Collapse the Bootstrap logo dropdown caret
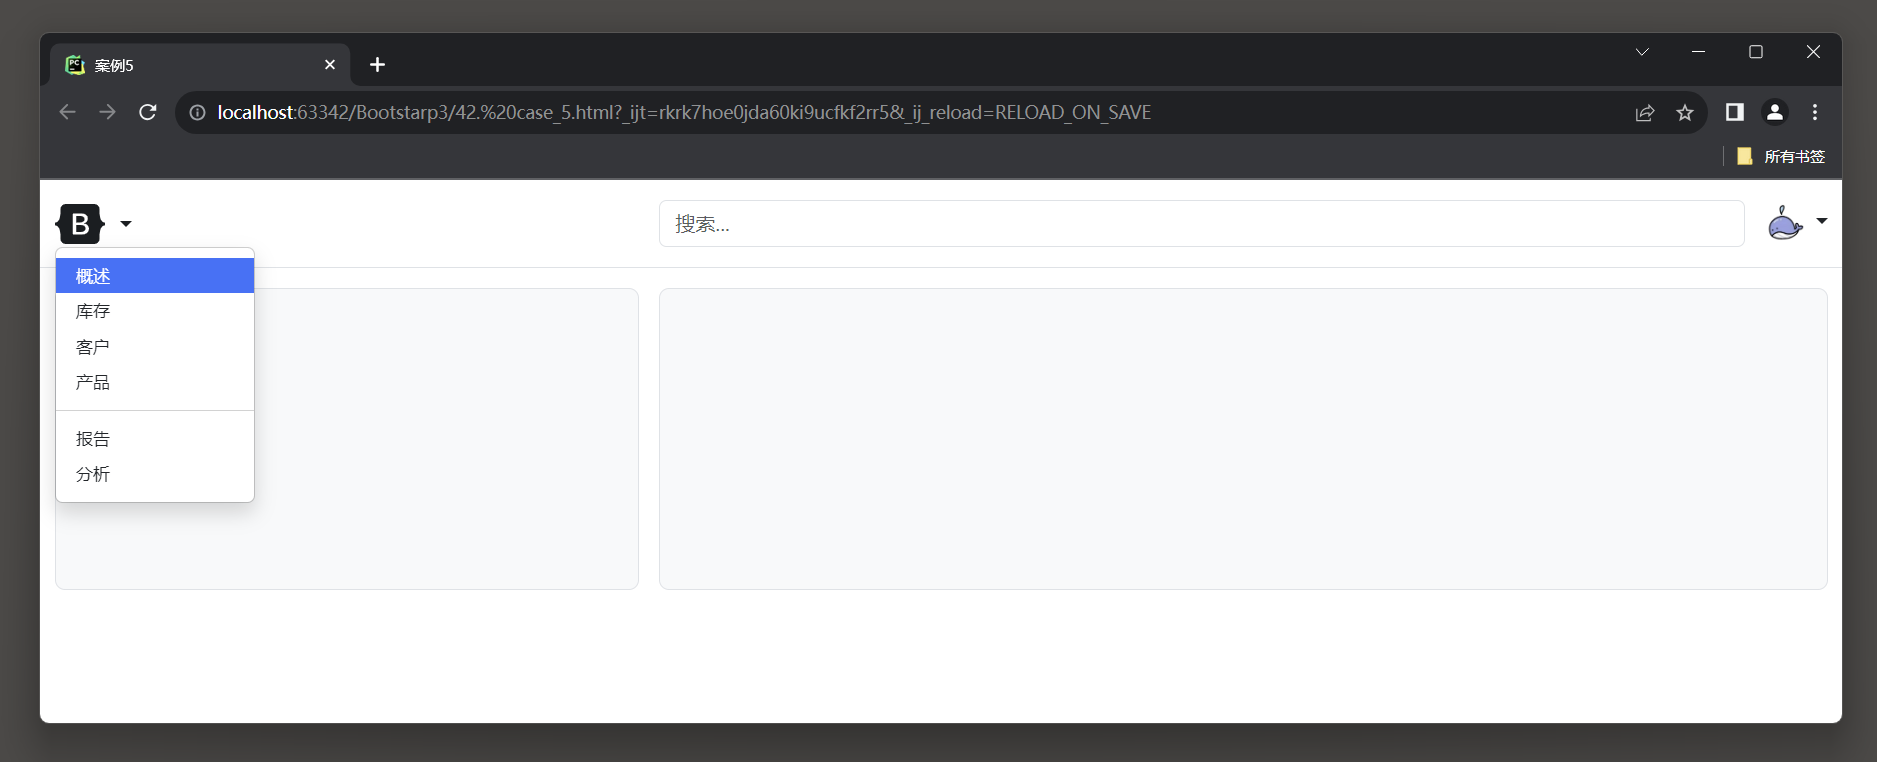 [126, 224]
